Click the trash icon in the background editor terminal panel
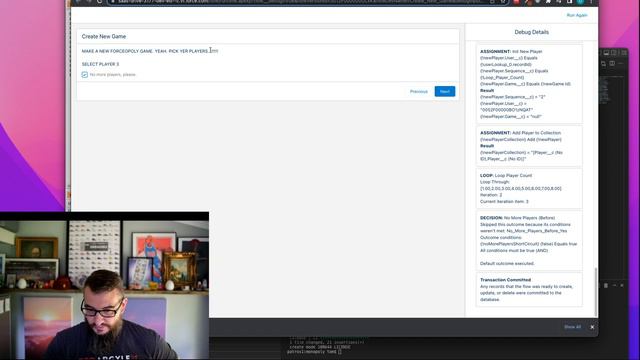640x360 pixels. point(606,285)
